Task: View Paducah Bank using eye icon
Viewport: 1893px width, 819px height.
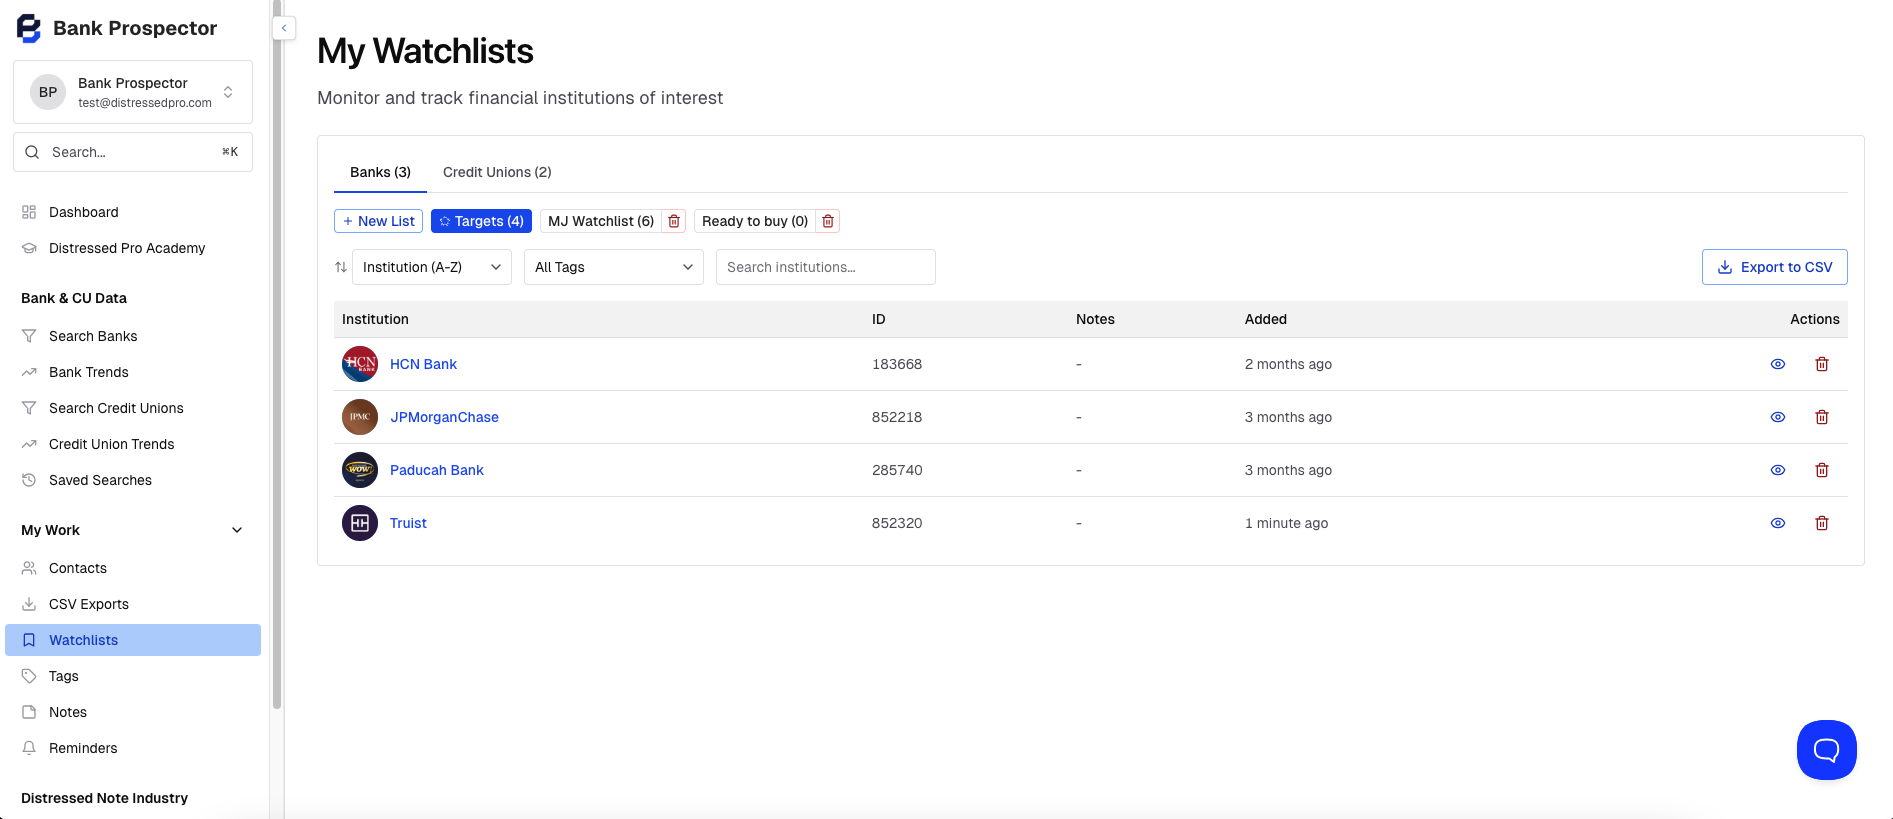Action: 1777,470
